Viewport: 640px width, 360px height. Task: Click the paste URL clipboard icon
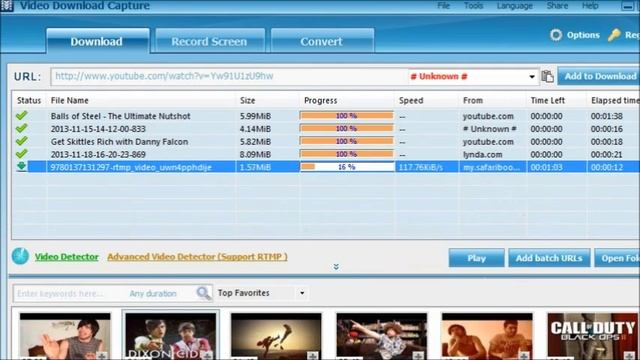[547, 76]
